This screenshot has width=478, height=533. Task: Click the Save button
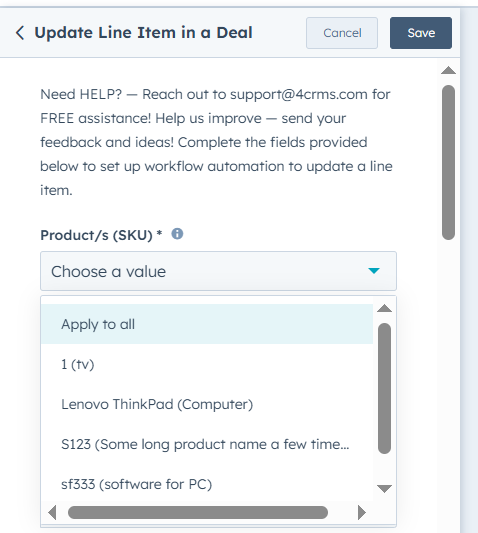421,33
